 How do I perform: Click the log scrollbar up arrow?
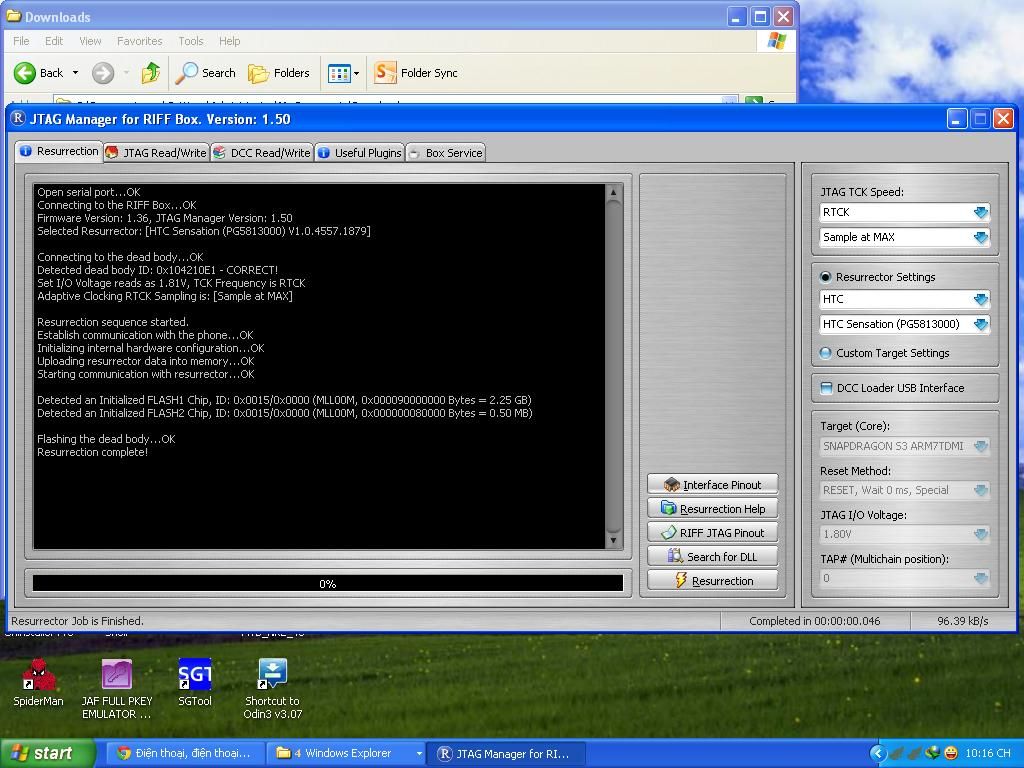coord(613,193)
